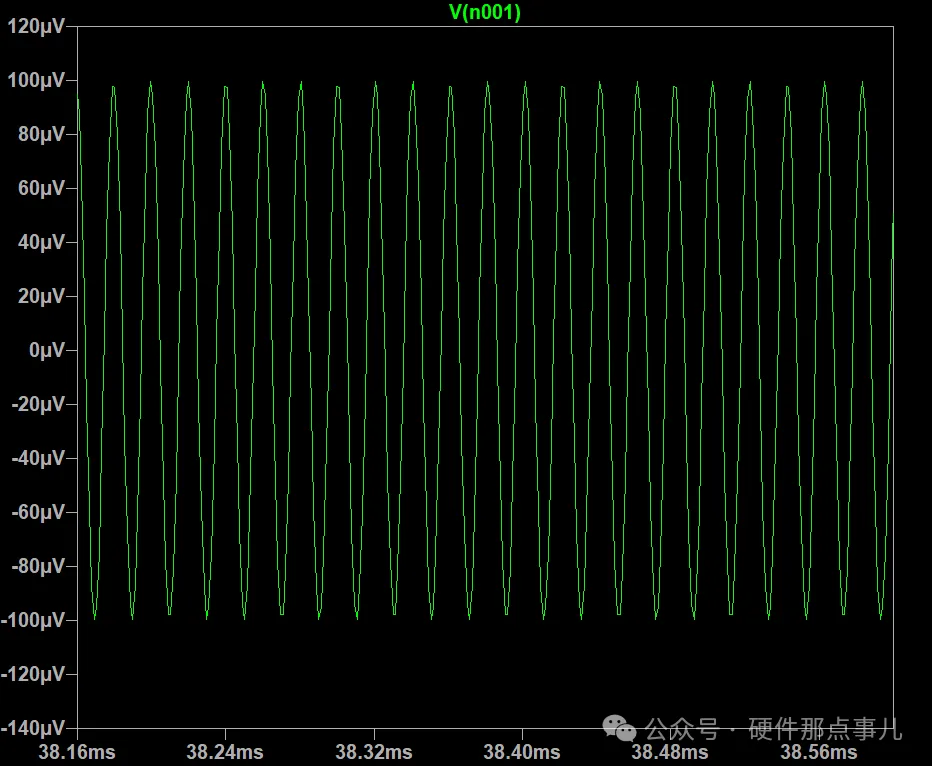Click the 38.16ms time axis label
Image resolution: width=932 pixels, height=766 pixels.
pyautogui.click(x=76, y=751)
